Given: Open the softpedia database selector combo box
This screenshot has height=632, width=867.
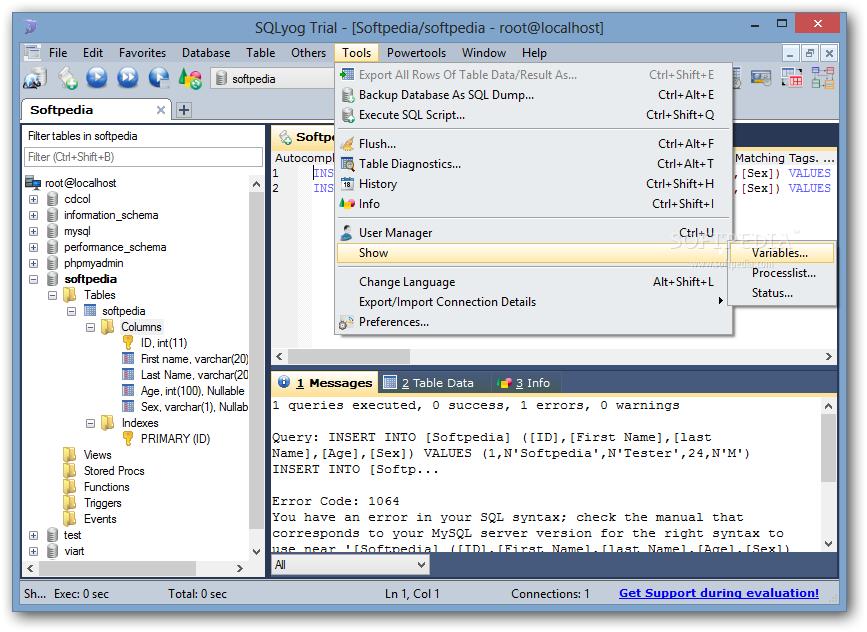Looking at the screenshot, I should coord(273,79).
